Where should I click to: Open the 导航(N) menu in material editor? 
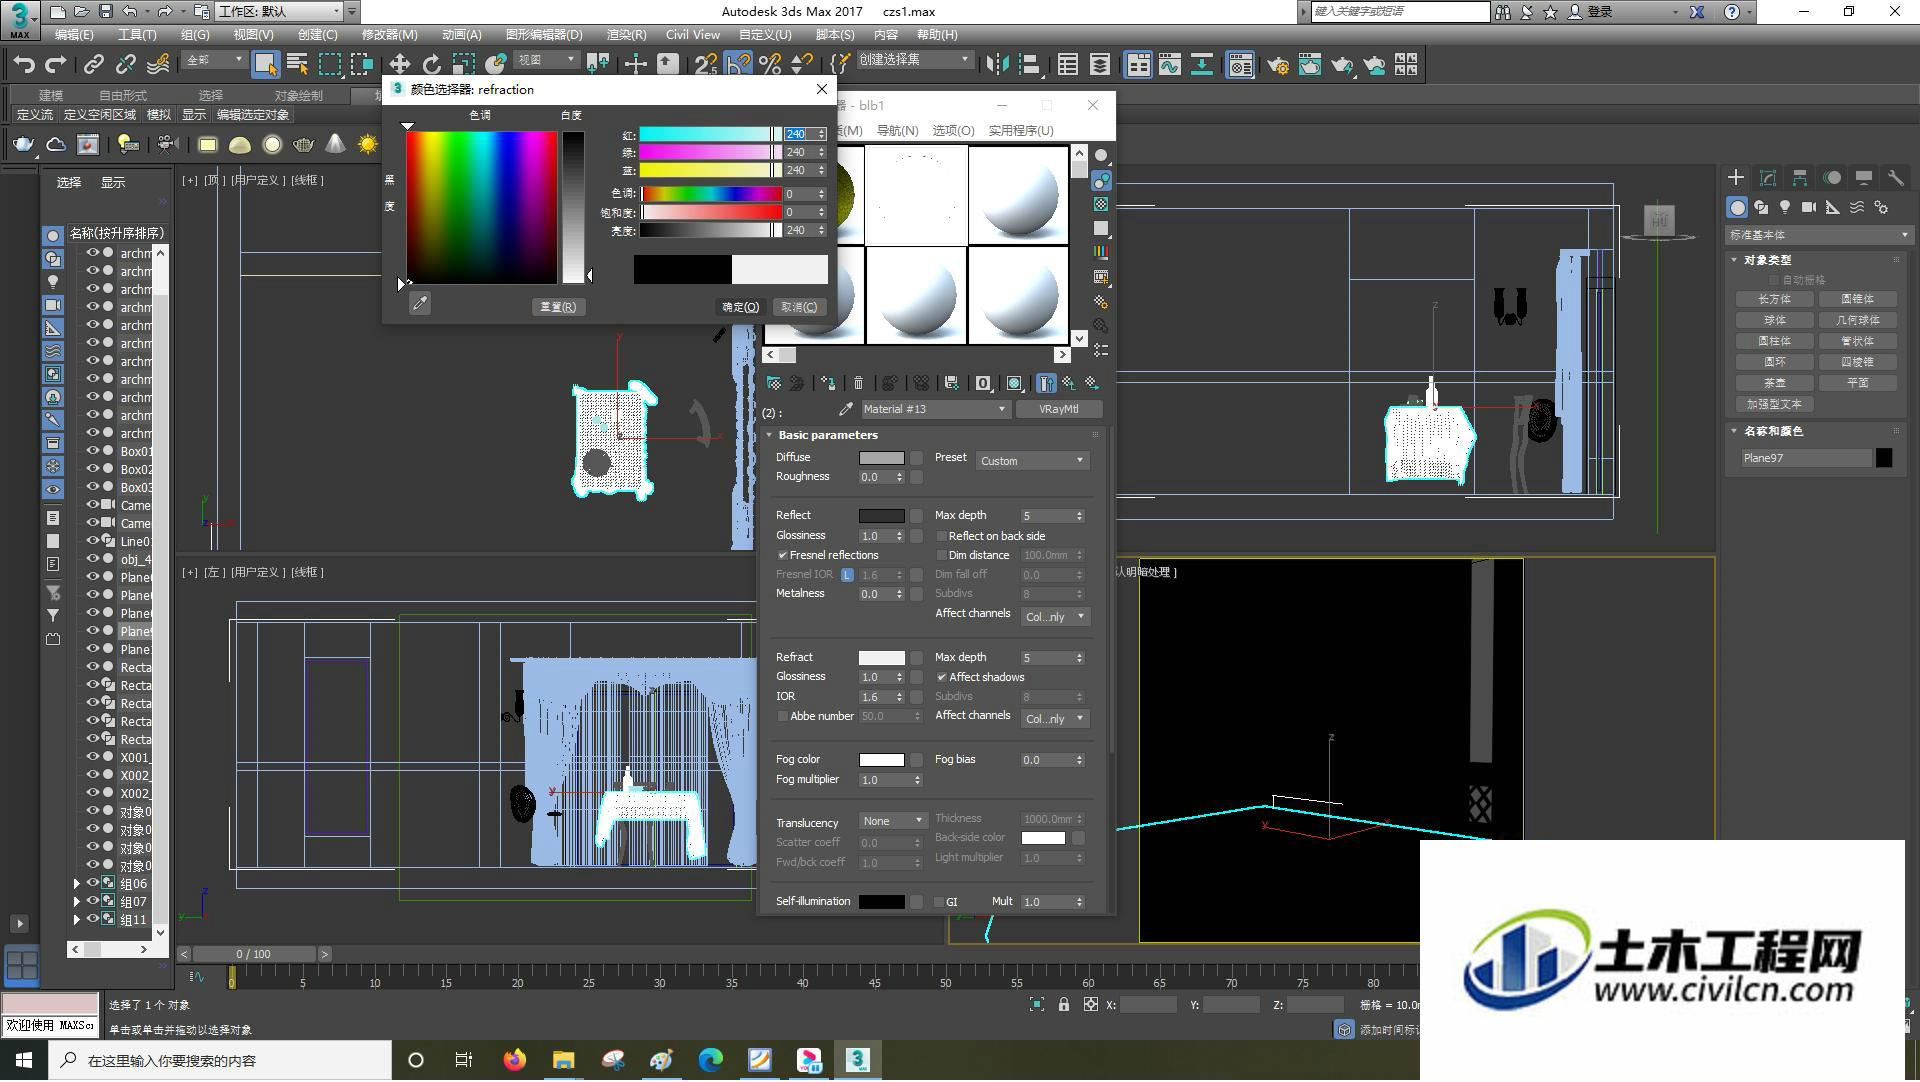(897, 131)
